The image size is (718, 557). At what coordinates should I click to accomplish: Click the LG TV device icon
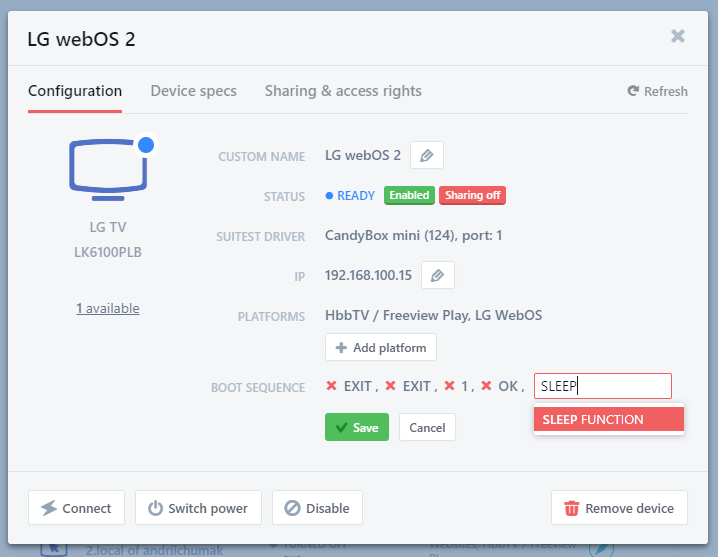point(110,169)
